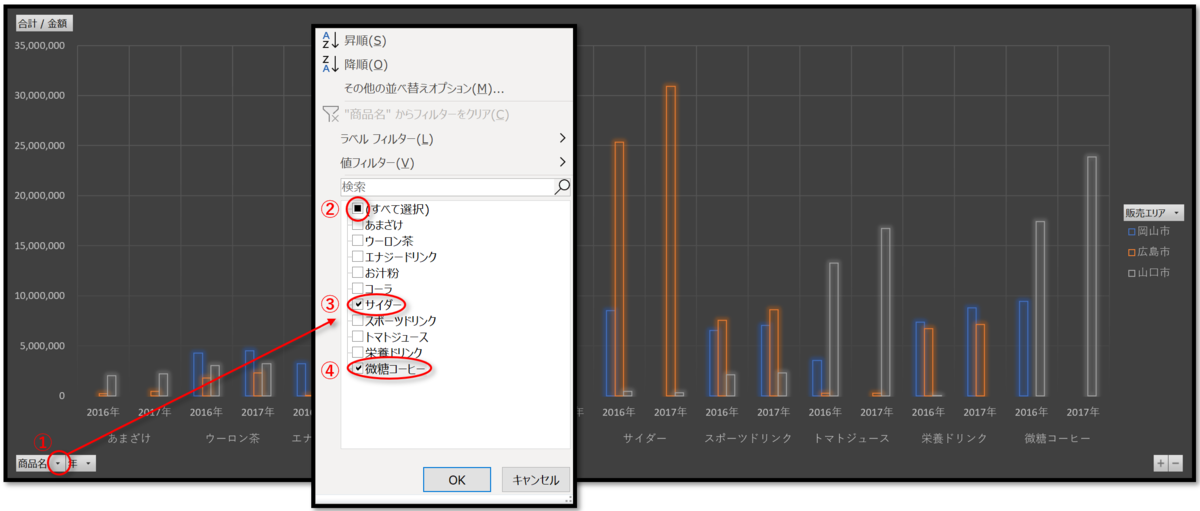Open 値フィルター(V) submenu

[377, 162]
